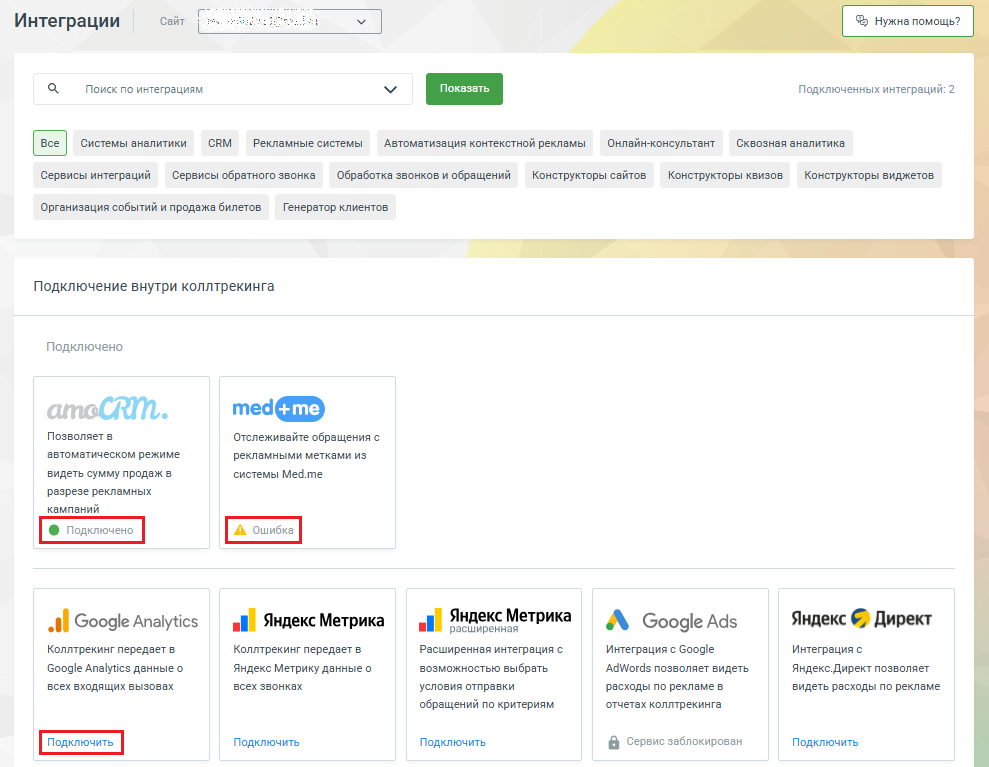Choose the Сквозная аналитика filter
Viewport: 989px width, 767px height.
[x=790, y=143]
